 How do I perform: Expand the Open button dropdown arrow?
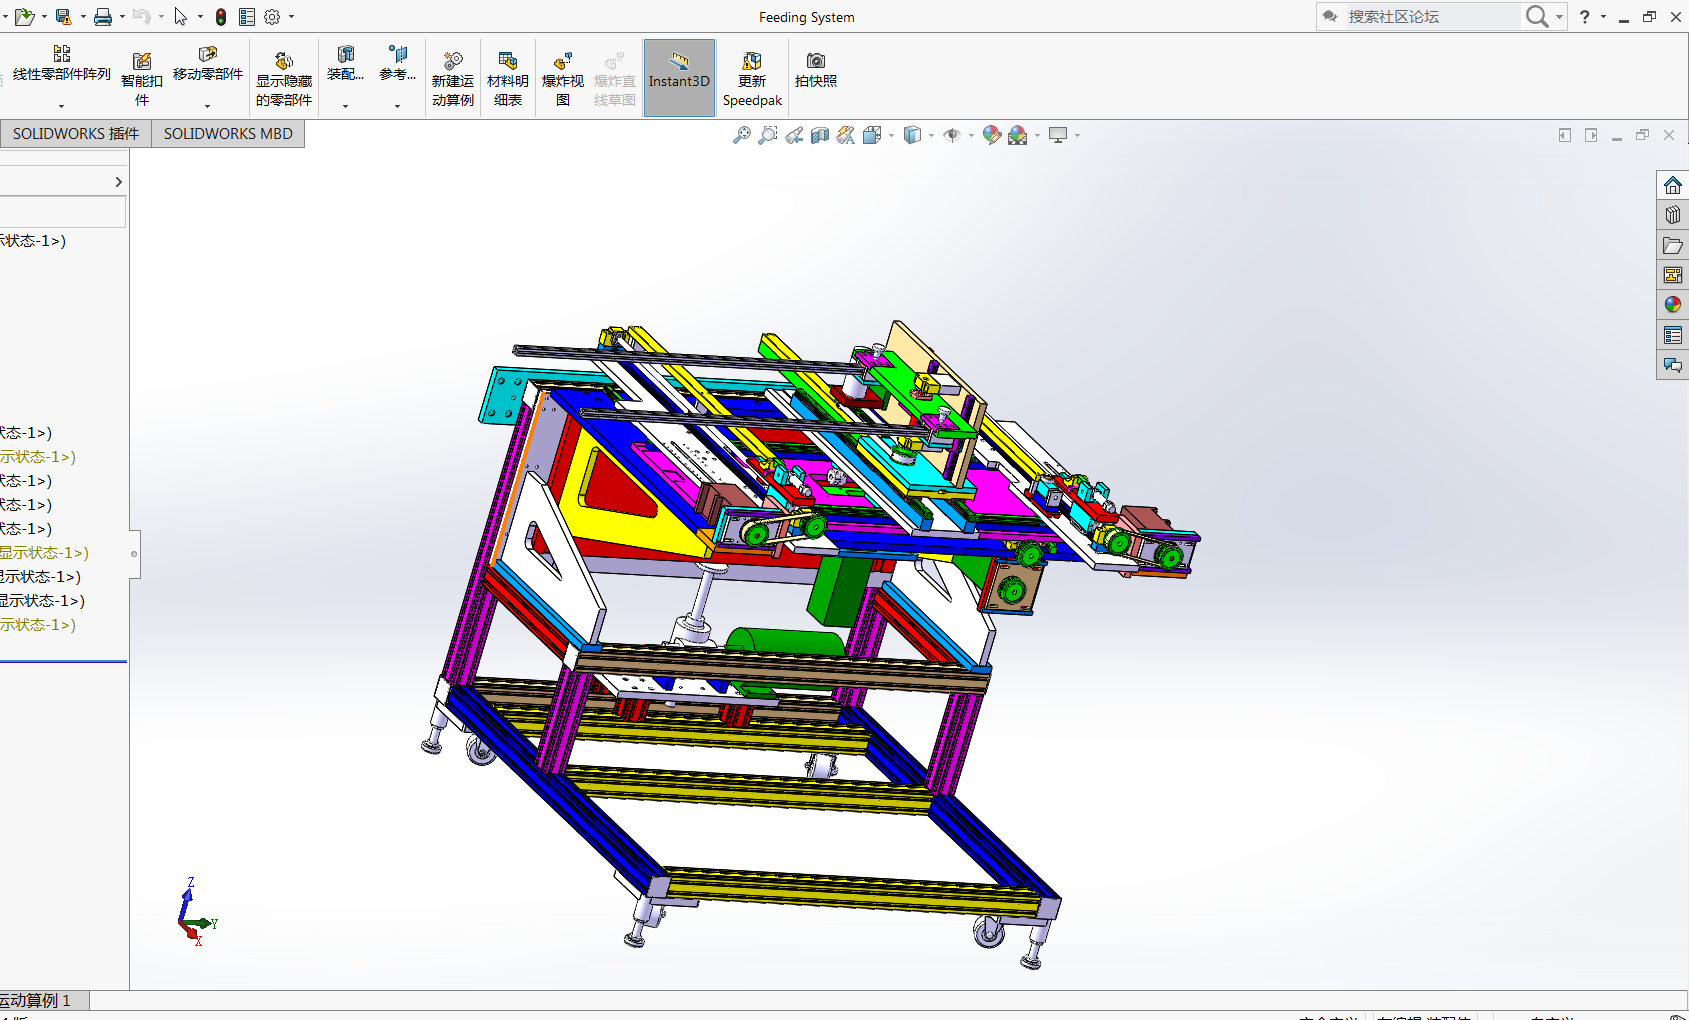click(44, 17)
